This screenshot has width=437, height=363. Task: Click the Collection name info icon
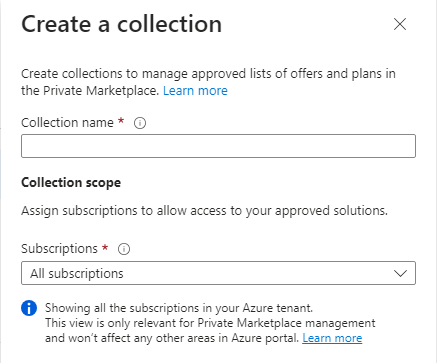(x=140, y=123)
